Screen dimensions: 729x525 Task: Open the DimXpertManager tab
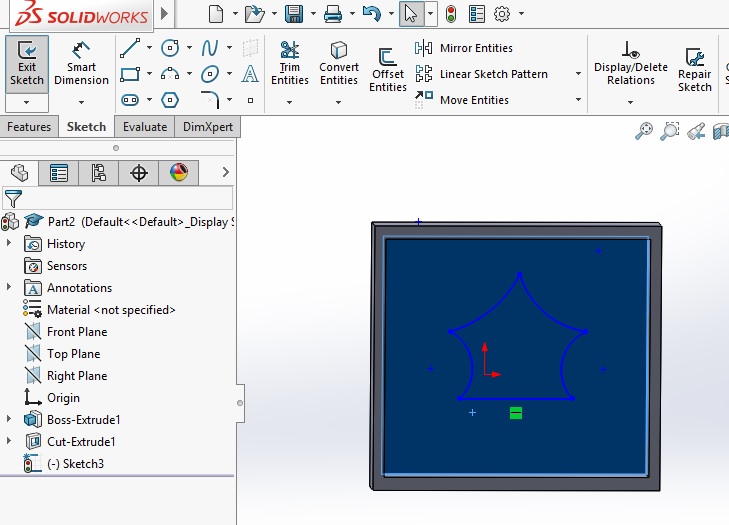click(x=139, y=173)
